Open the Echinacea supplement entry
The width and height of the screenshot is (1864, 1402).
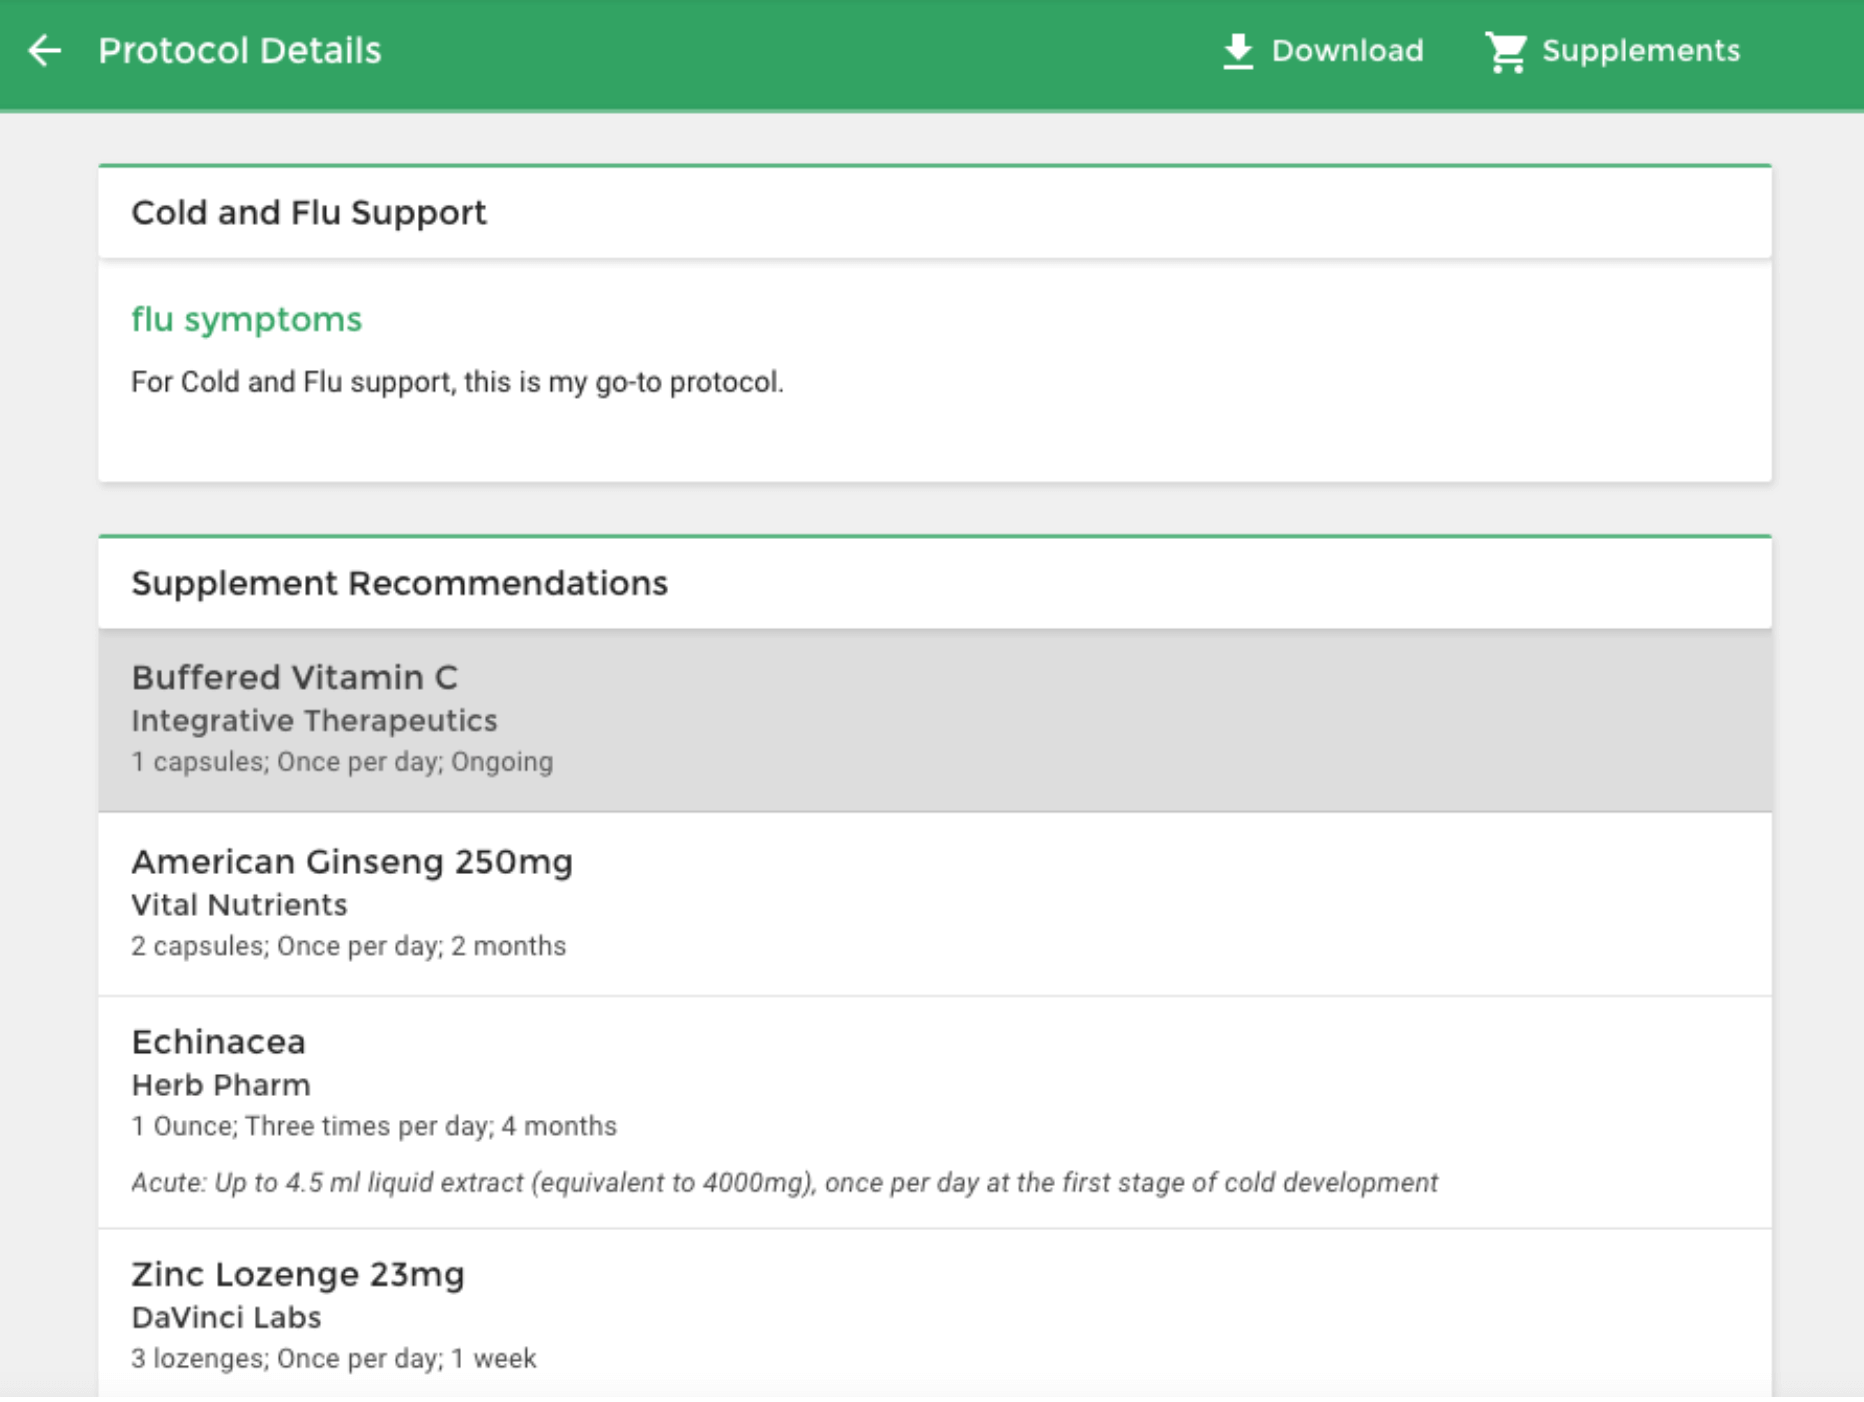[935, 1111]
